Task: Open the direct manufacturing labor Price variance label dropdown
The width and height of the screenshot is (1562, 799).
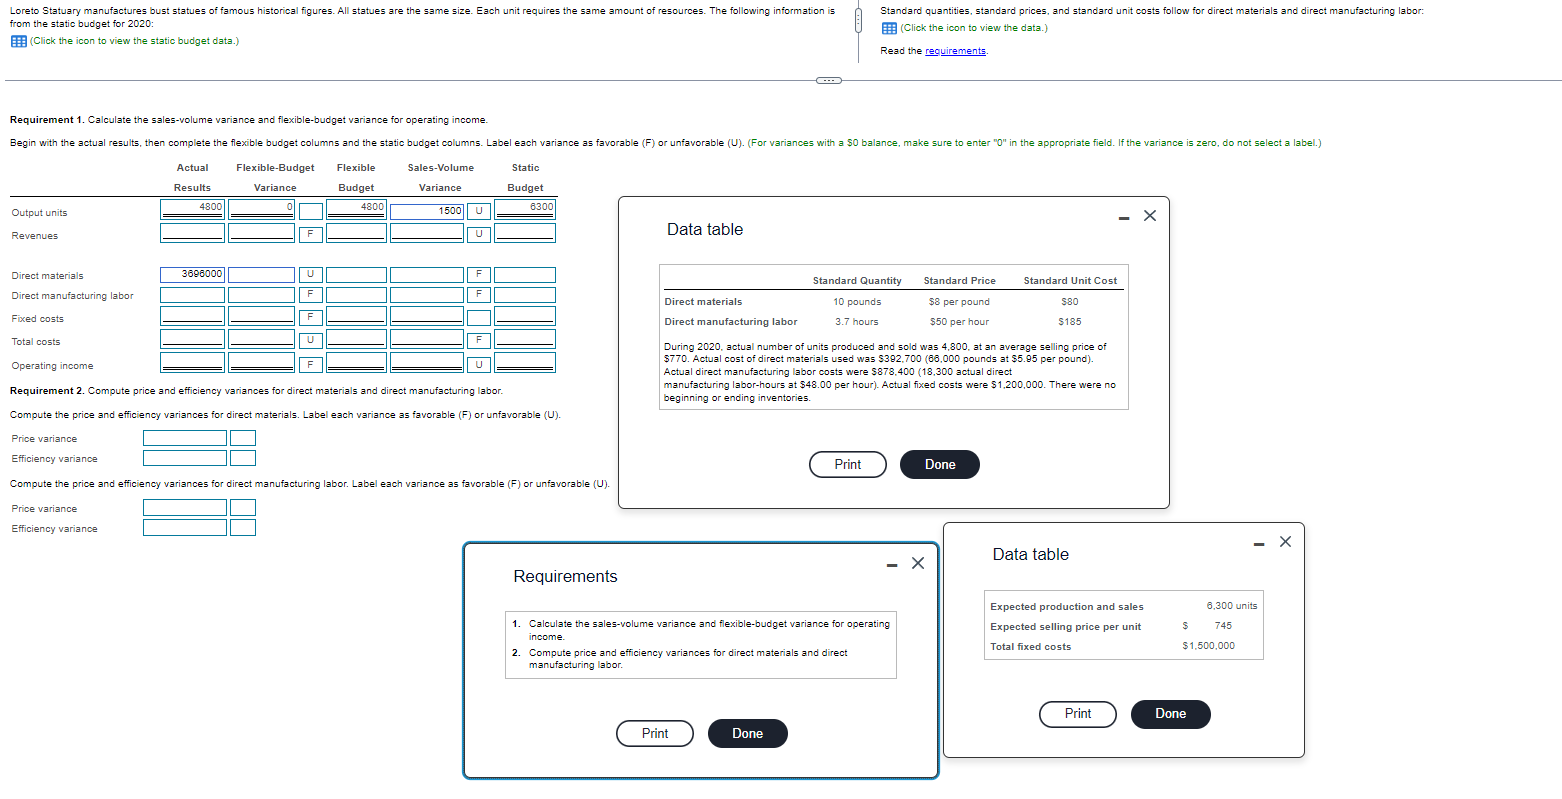Action: [x=243, y=508]
